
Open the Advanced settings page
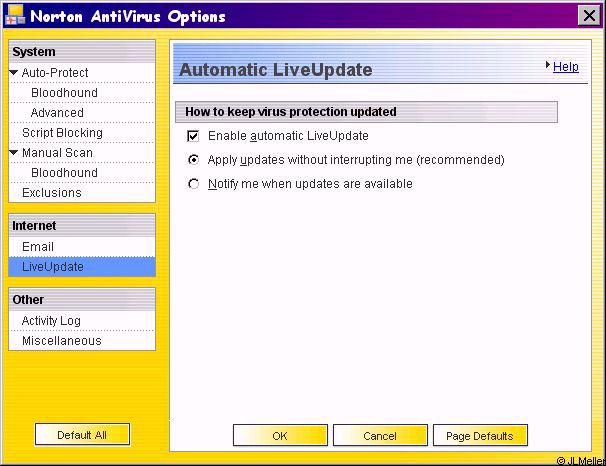[57, 113]
